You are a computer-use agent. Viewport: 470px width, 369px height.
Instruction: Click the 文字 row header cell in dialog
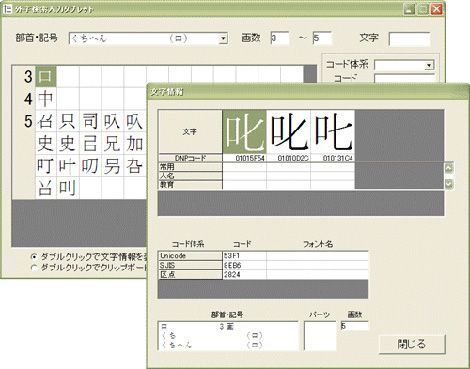(x=190, y=132)
